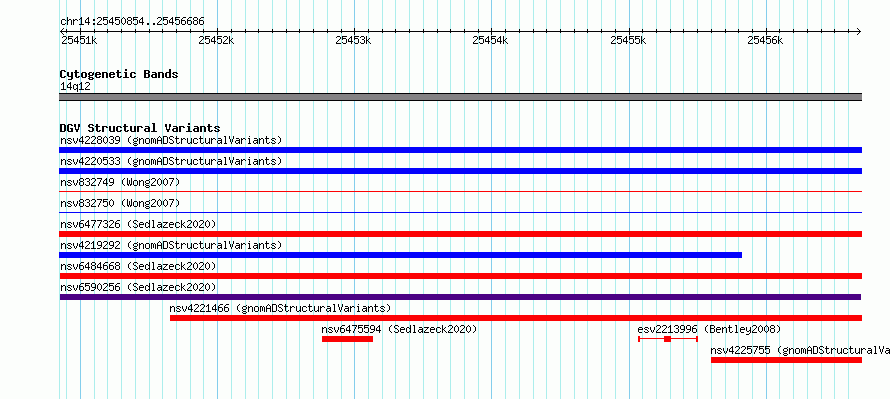The width and height of the screenshot is (890, 399).
Task: Click the red bar under nsv4221466
Action: [516, 318]
